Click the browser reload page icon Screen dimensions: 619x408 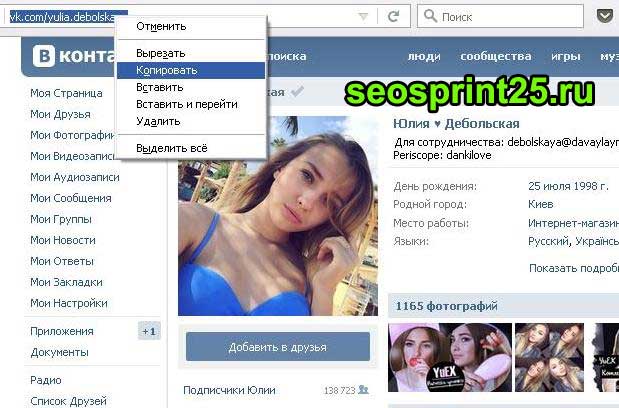click(x=393, y=16)
